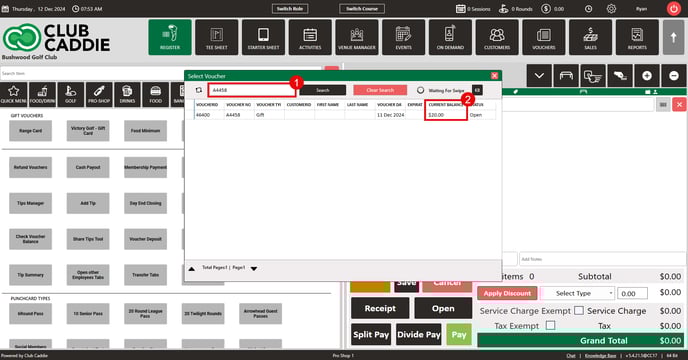
Task: Click the Customers icon in top bar
Action: tap(497, 37)
